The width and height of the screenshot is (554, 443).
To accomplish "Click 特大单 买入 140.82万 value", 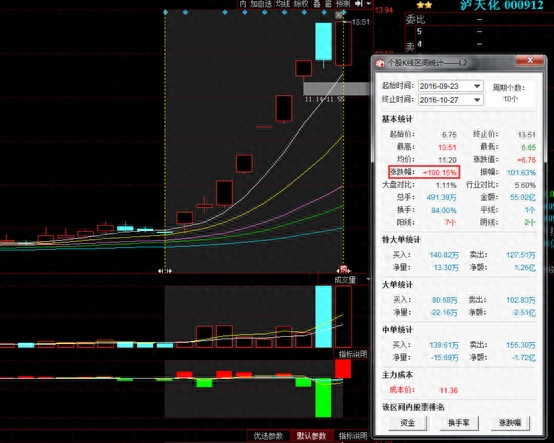I will (x=443, y=255).
